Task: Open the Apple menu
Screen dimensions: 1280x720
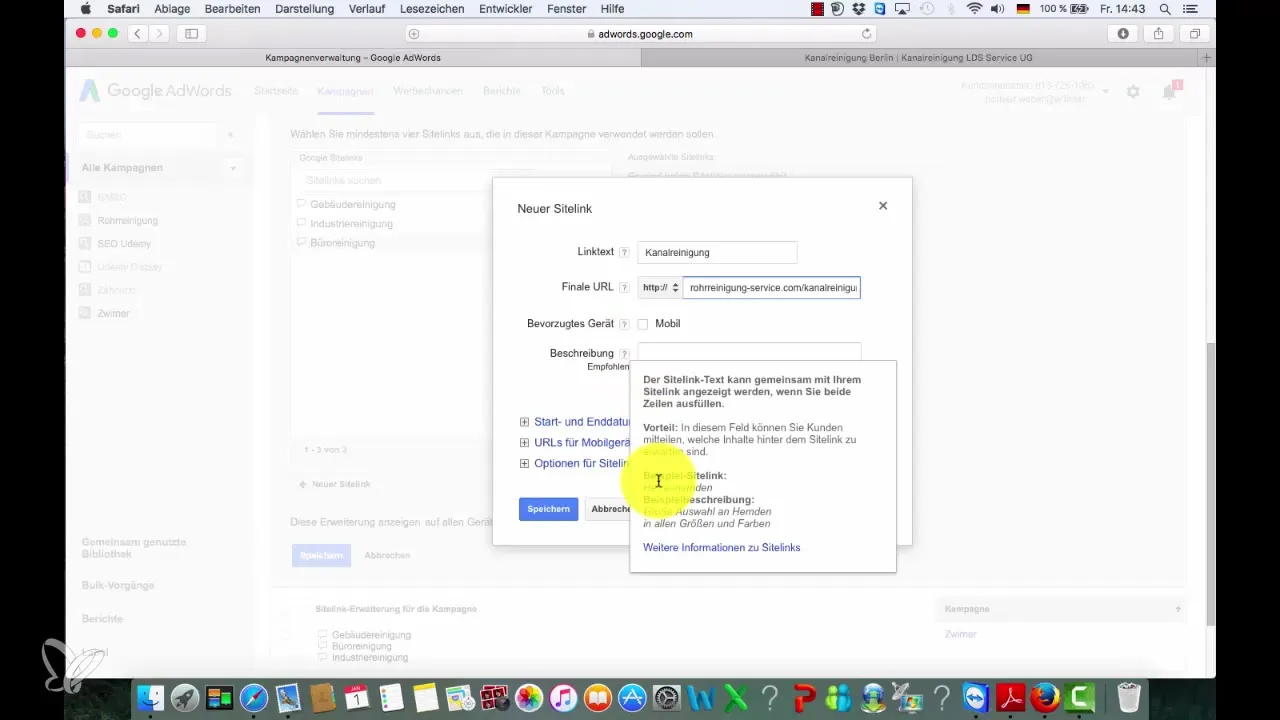Action: coord(84,8)
